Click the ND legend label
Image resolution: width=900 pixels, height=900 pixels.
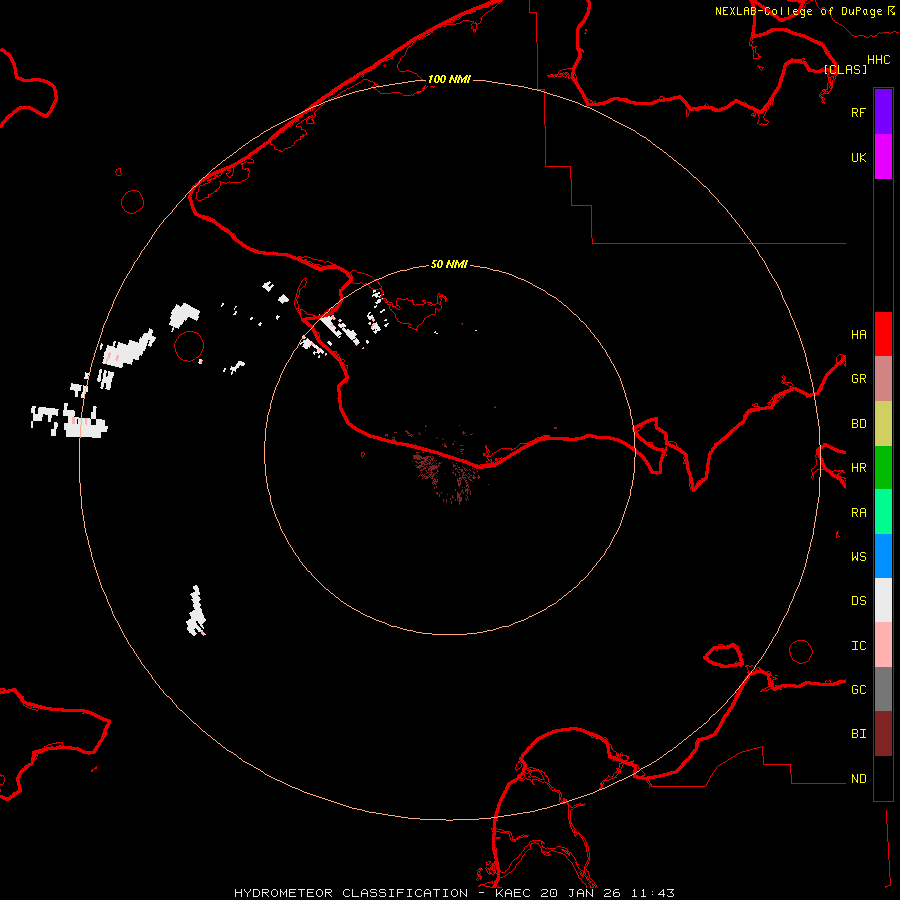(858, 778)
